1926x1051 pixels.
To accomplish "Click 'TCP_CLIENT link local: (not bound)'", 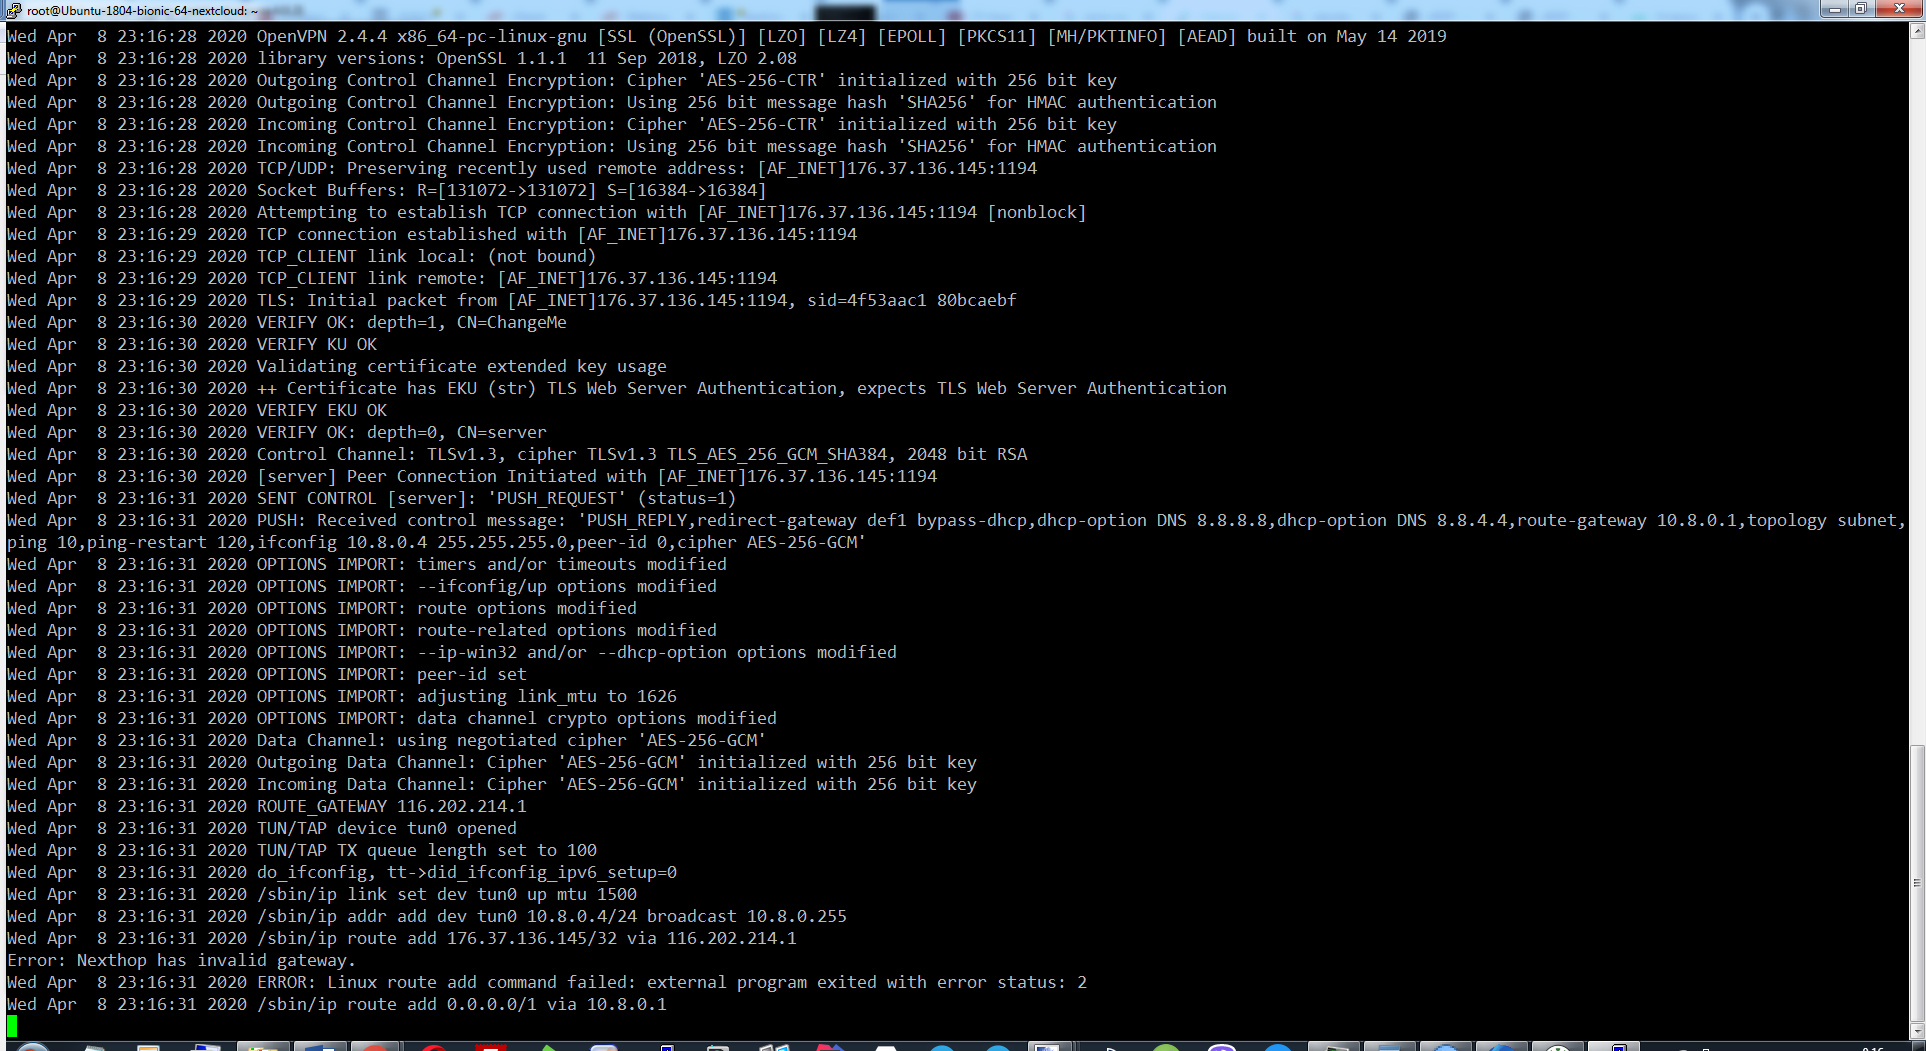I will pos(427,256).
